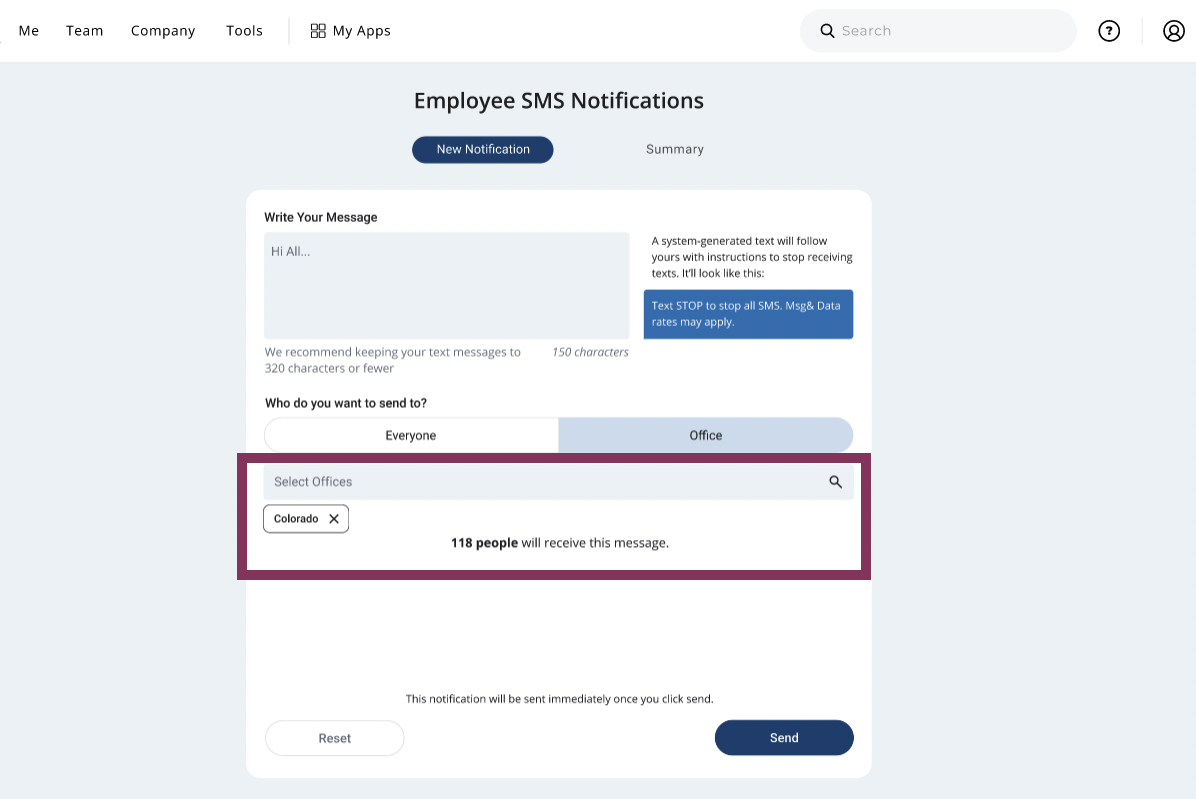Click the Colorado office tag
The image size is (1196, 799).
(x=306, y=518)
